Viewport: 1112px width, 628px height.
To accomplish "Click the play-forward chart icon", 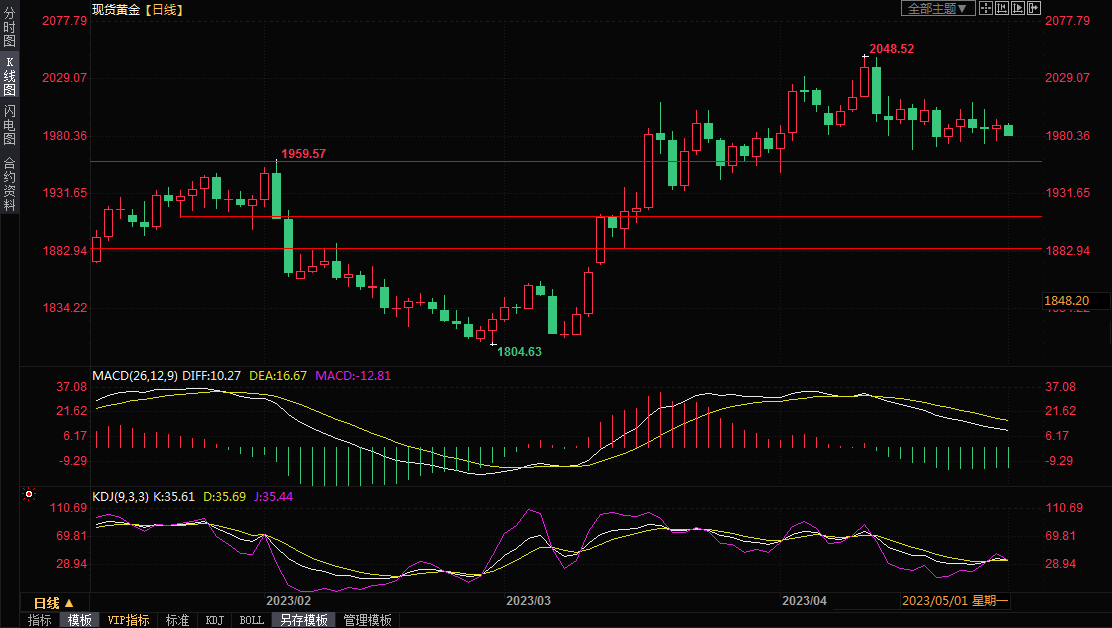I will pyautogui.click(x=1018, y=8).
